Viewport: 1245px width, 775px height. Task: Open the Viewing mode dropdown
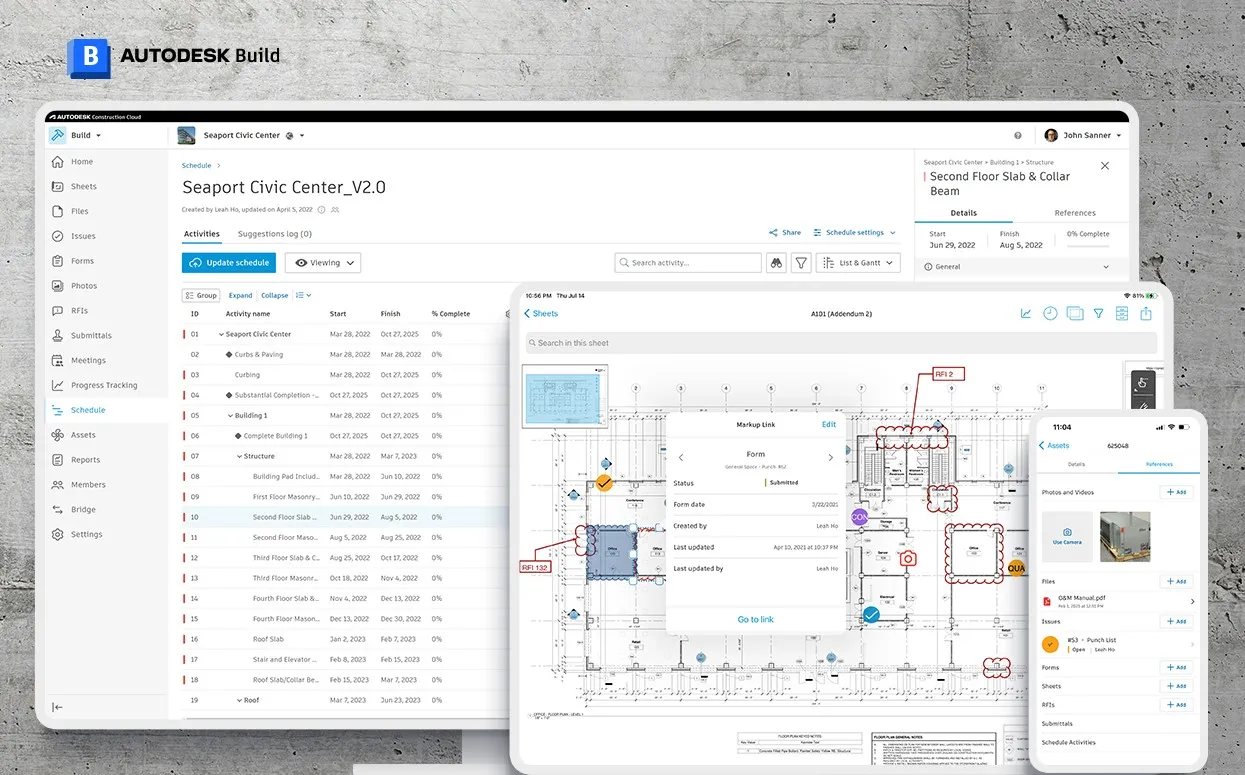323,263
